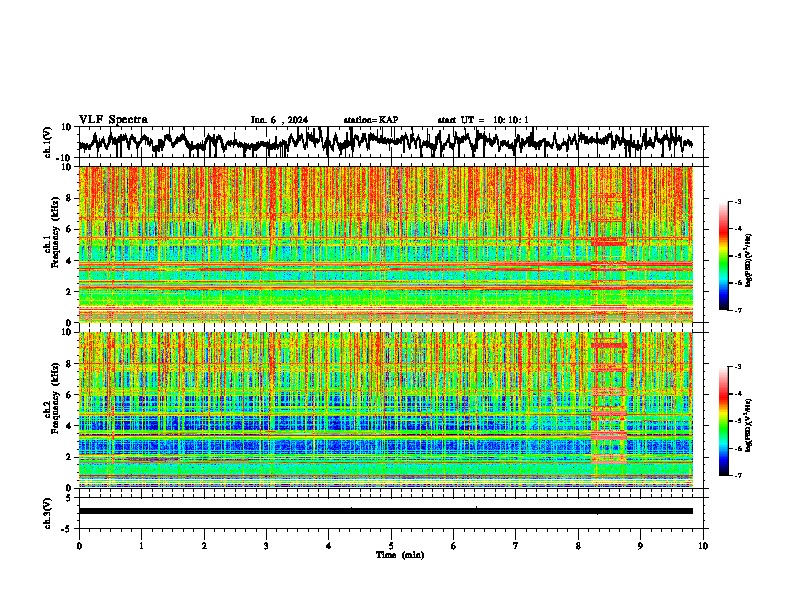Screen dimensions: 792x612
Task: Click the "Time (min)" axis title
Action: 400,555
